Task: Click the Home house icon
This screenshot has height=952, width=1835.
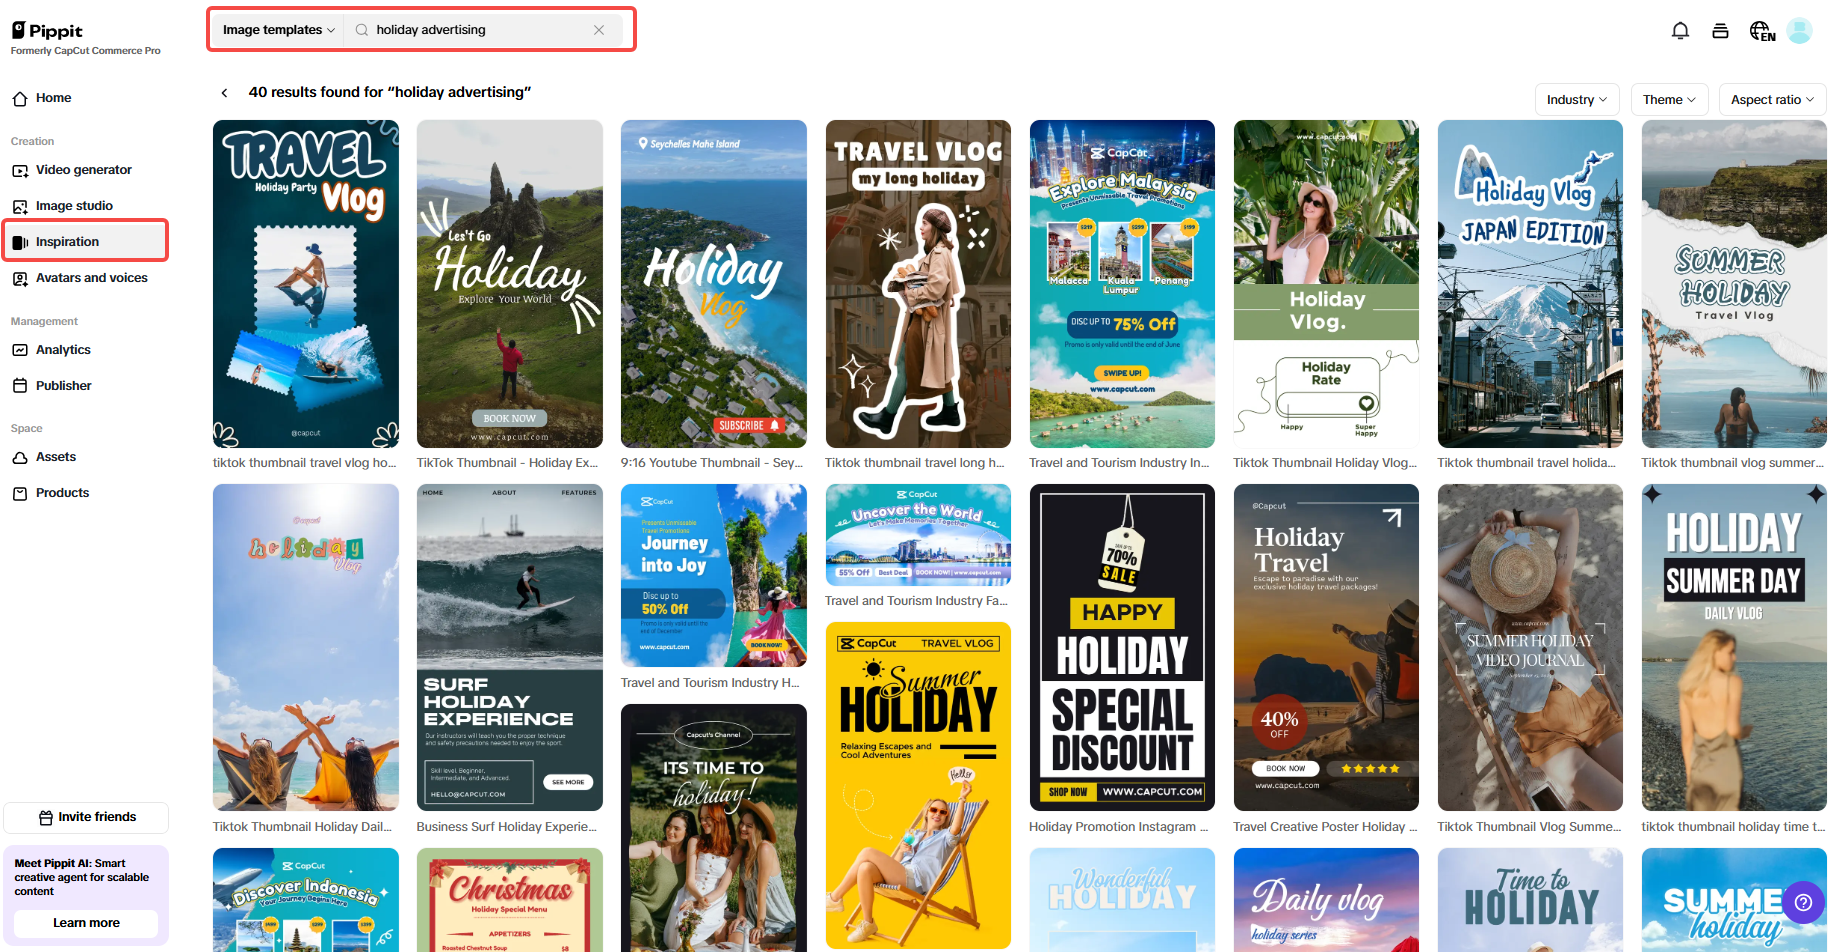Action: 20,98
